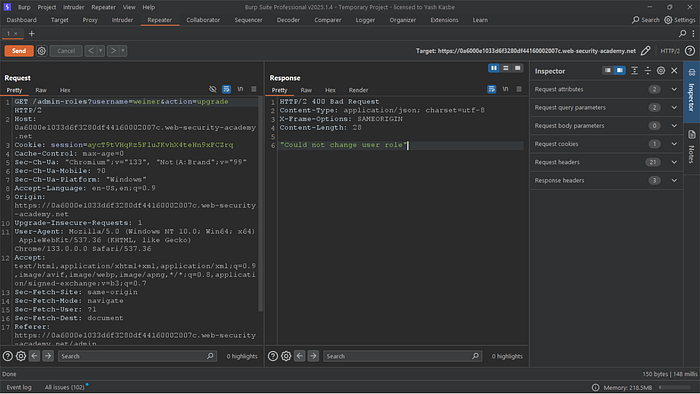
Task: Go to next response search match
Action: [x=313, y=356]
